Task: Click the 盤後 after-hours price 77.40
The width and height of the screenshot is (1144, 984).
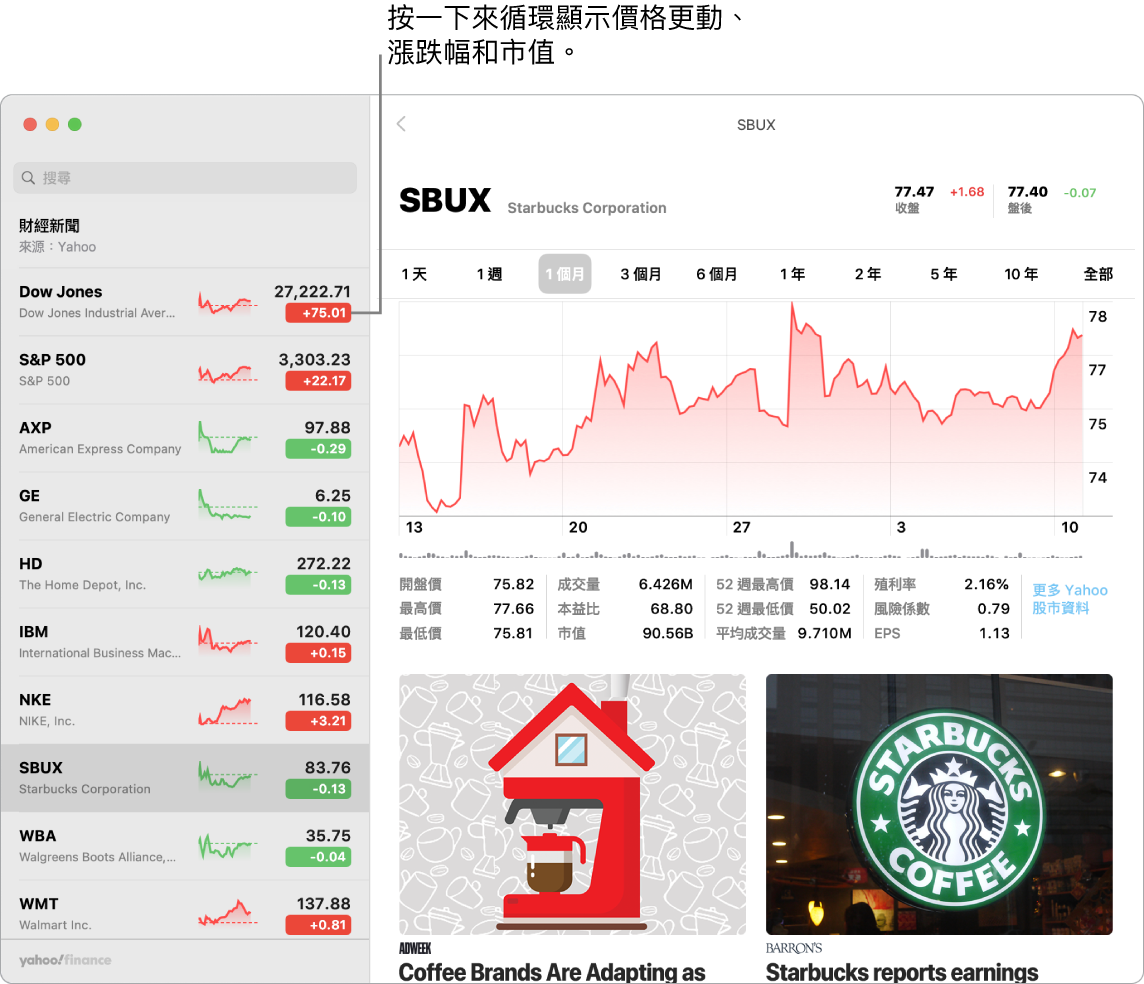Action: click(x=1027, y=192)
